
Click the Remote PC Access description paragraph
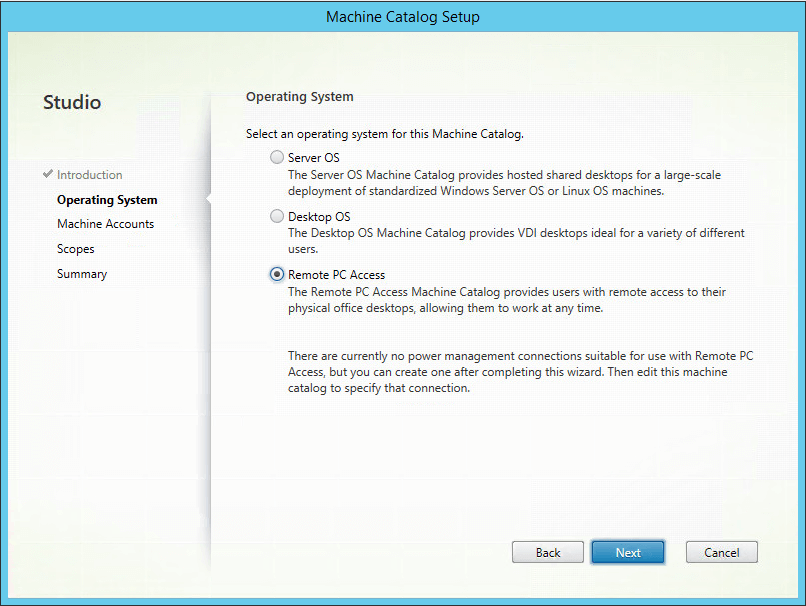click(507, 300)
